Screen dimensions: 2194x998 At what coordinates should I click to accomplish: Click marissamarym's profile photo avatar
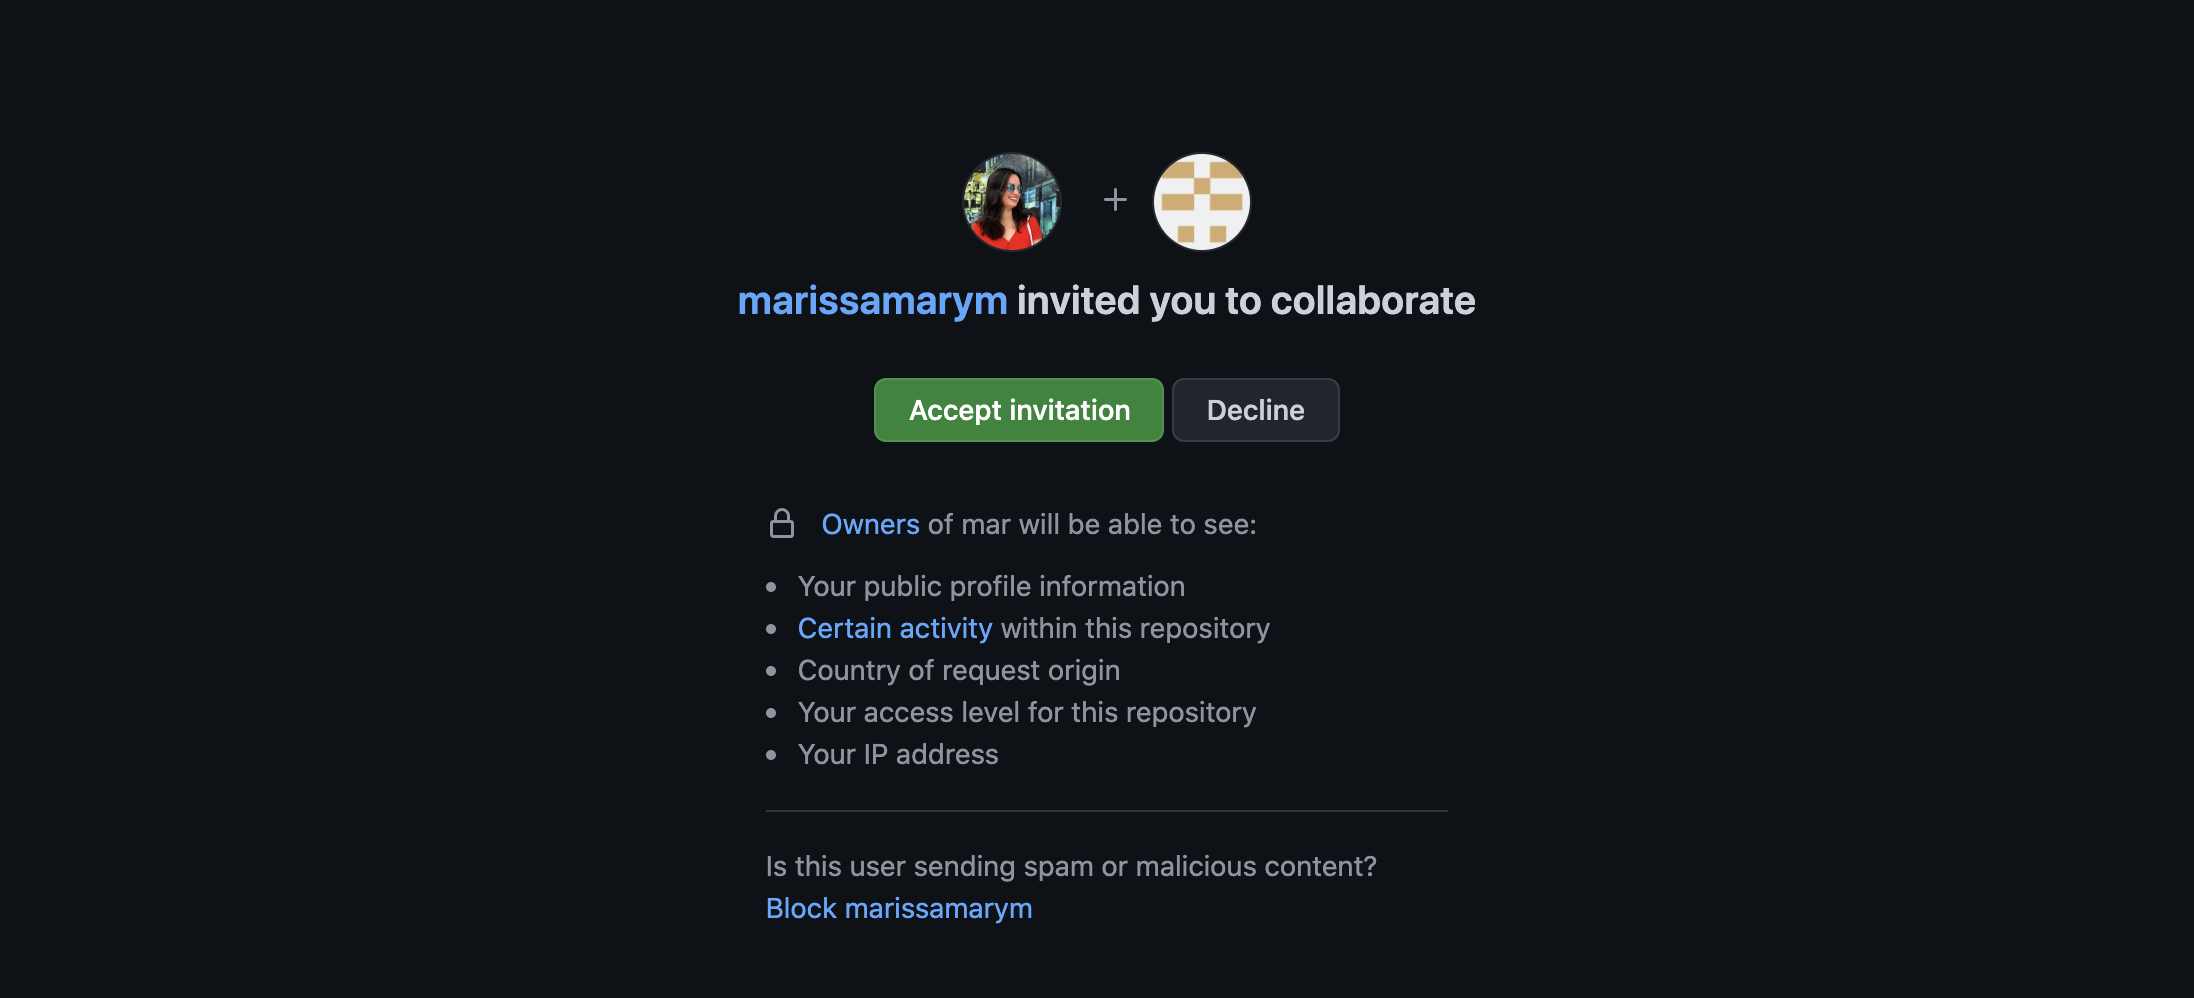[1011, 201]
